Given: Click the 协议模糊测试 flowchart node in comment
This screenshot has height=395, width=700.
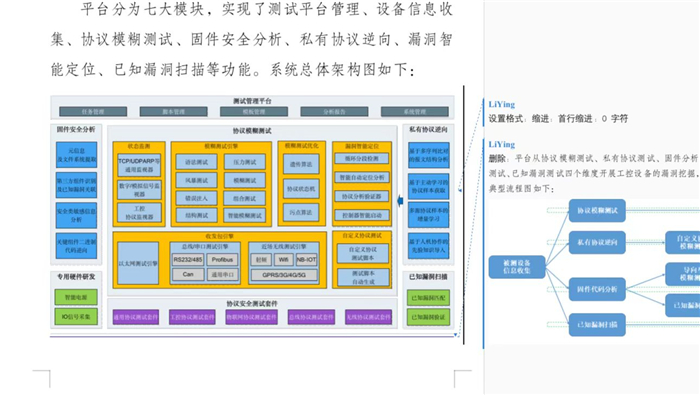Looking at the screenshot, I should pos(597,211).
